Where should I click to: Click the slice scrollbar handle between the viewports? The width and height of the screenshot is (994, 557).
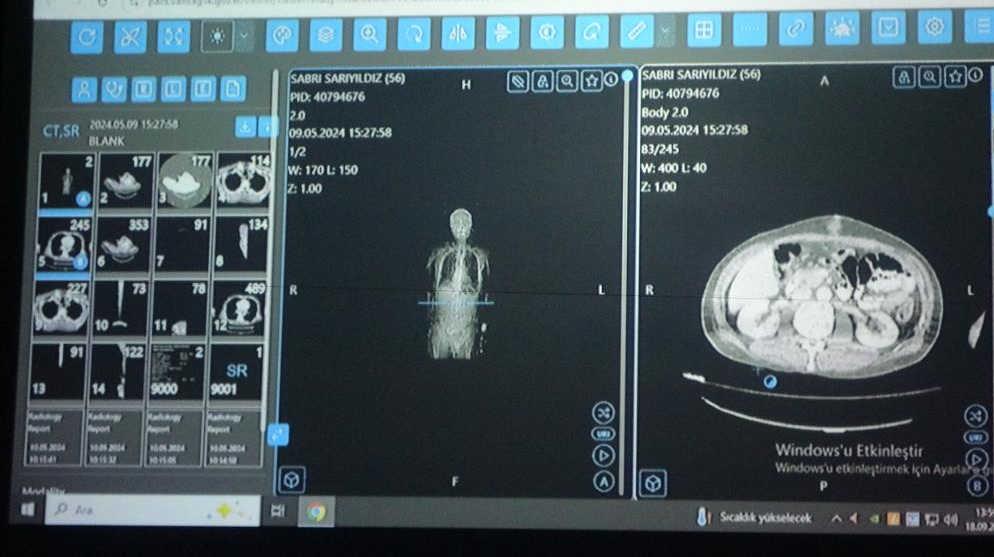point(628,76)
